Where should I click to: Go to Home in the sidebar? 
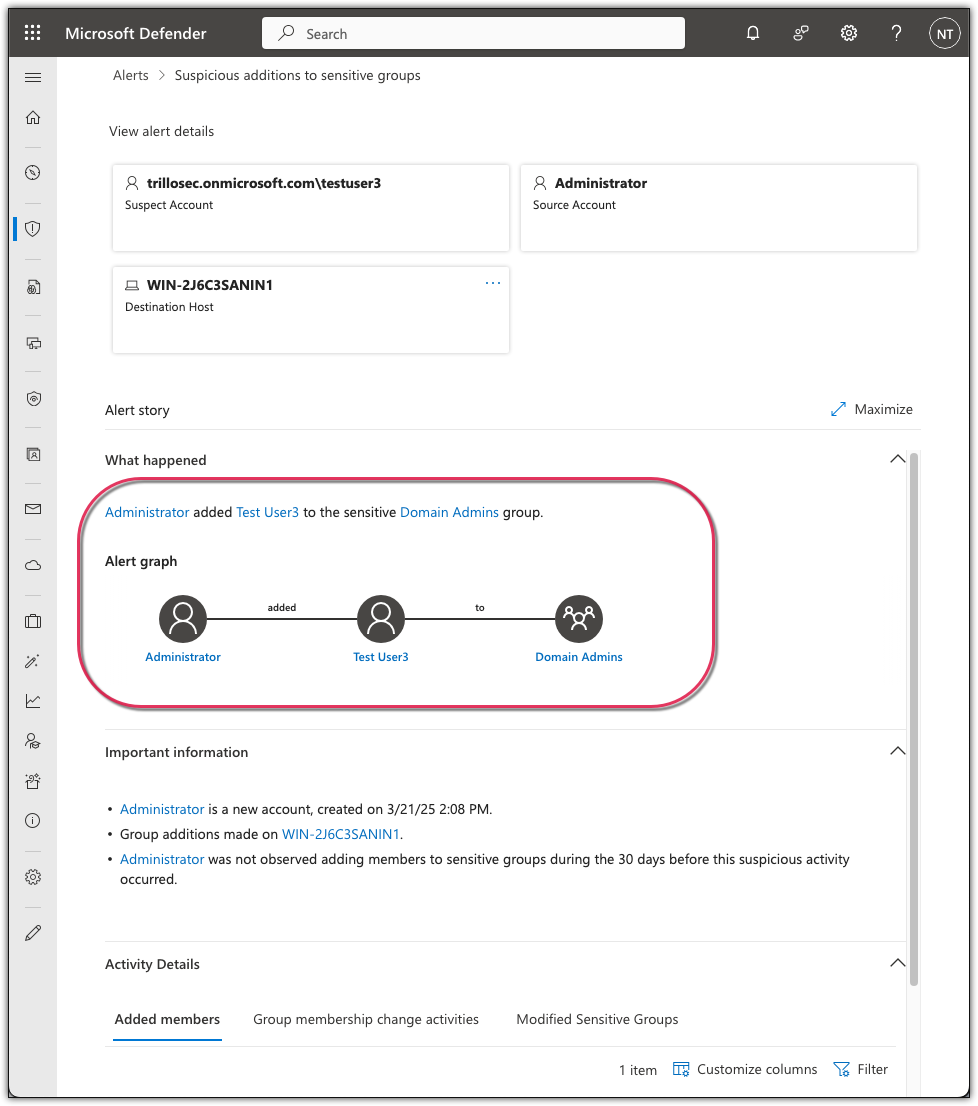point(33,118)
